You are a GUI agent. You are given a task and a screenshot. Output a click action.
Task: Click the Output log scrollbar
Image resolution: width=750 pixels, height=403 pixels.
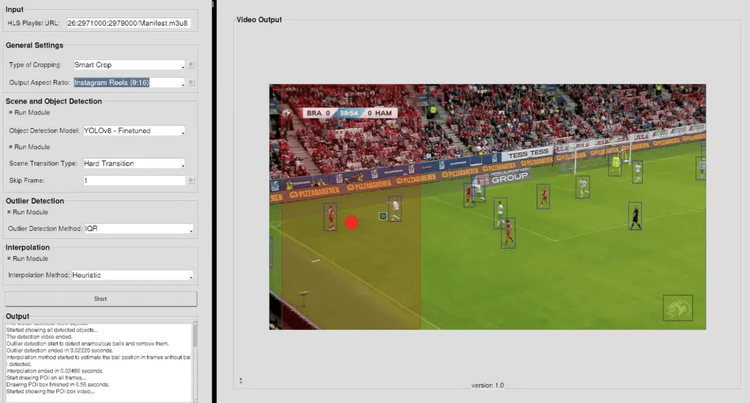(x=195, y=360)
